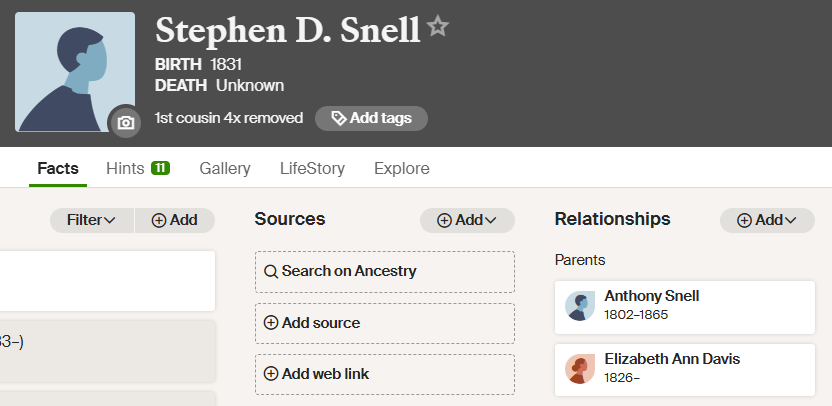The image size is (832, 406).
Task: Open the Facts tab
Action: [x=58, y=168]
